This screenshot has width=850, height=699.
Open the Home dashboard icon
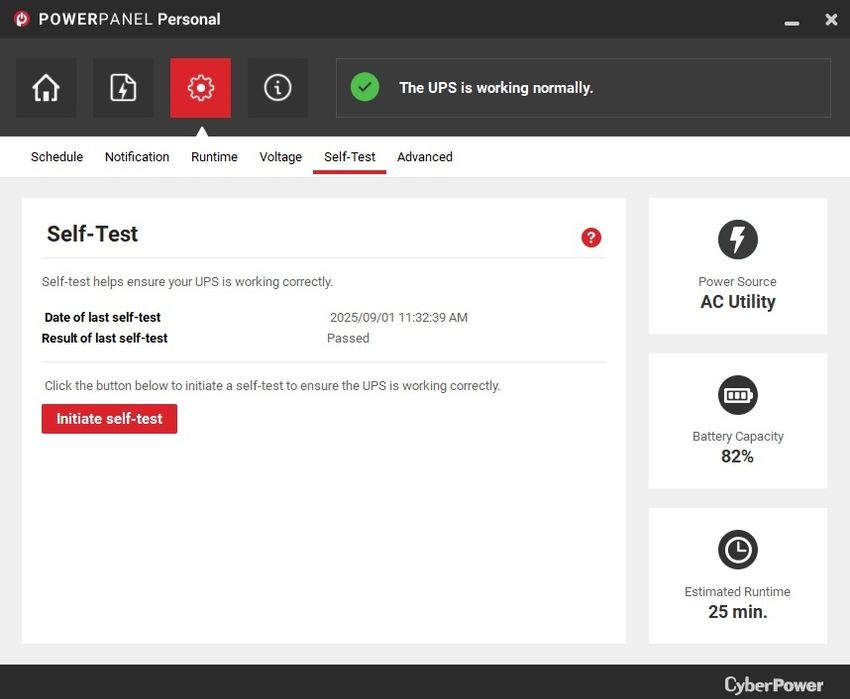click(x=46, y=88)
